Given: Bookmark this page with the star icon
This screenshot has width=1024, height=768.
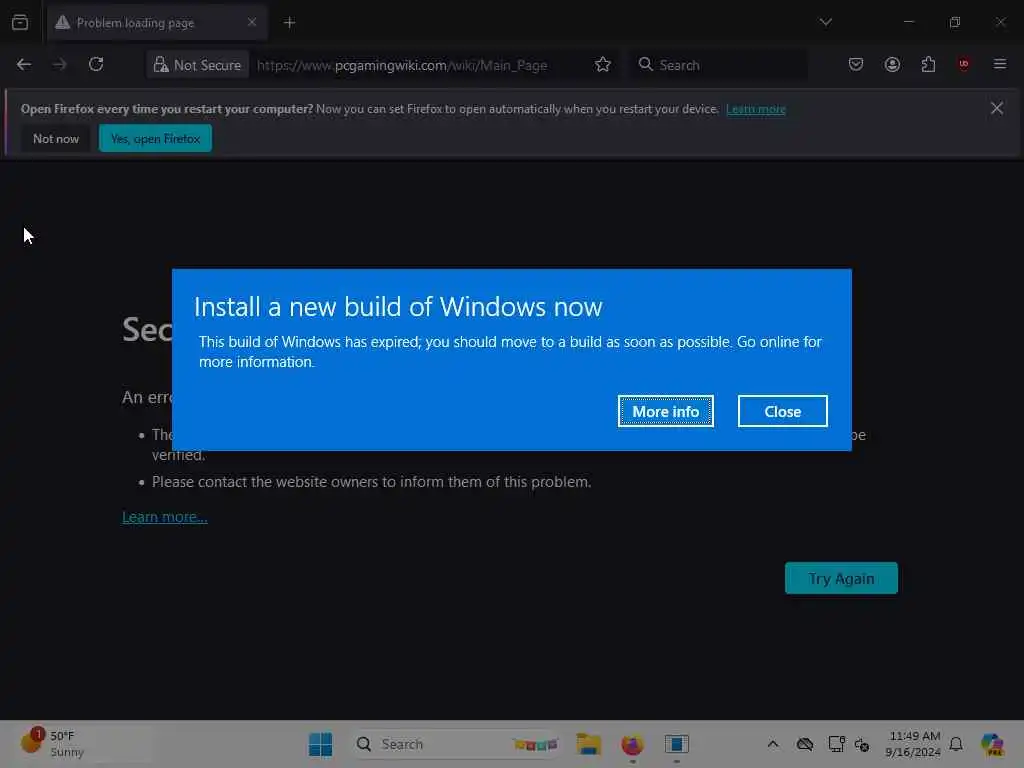Looking at the screenshot, I should click(x=603, y=65).
